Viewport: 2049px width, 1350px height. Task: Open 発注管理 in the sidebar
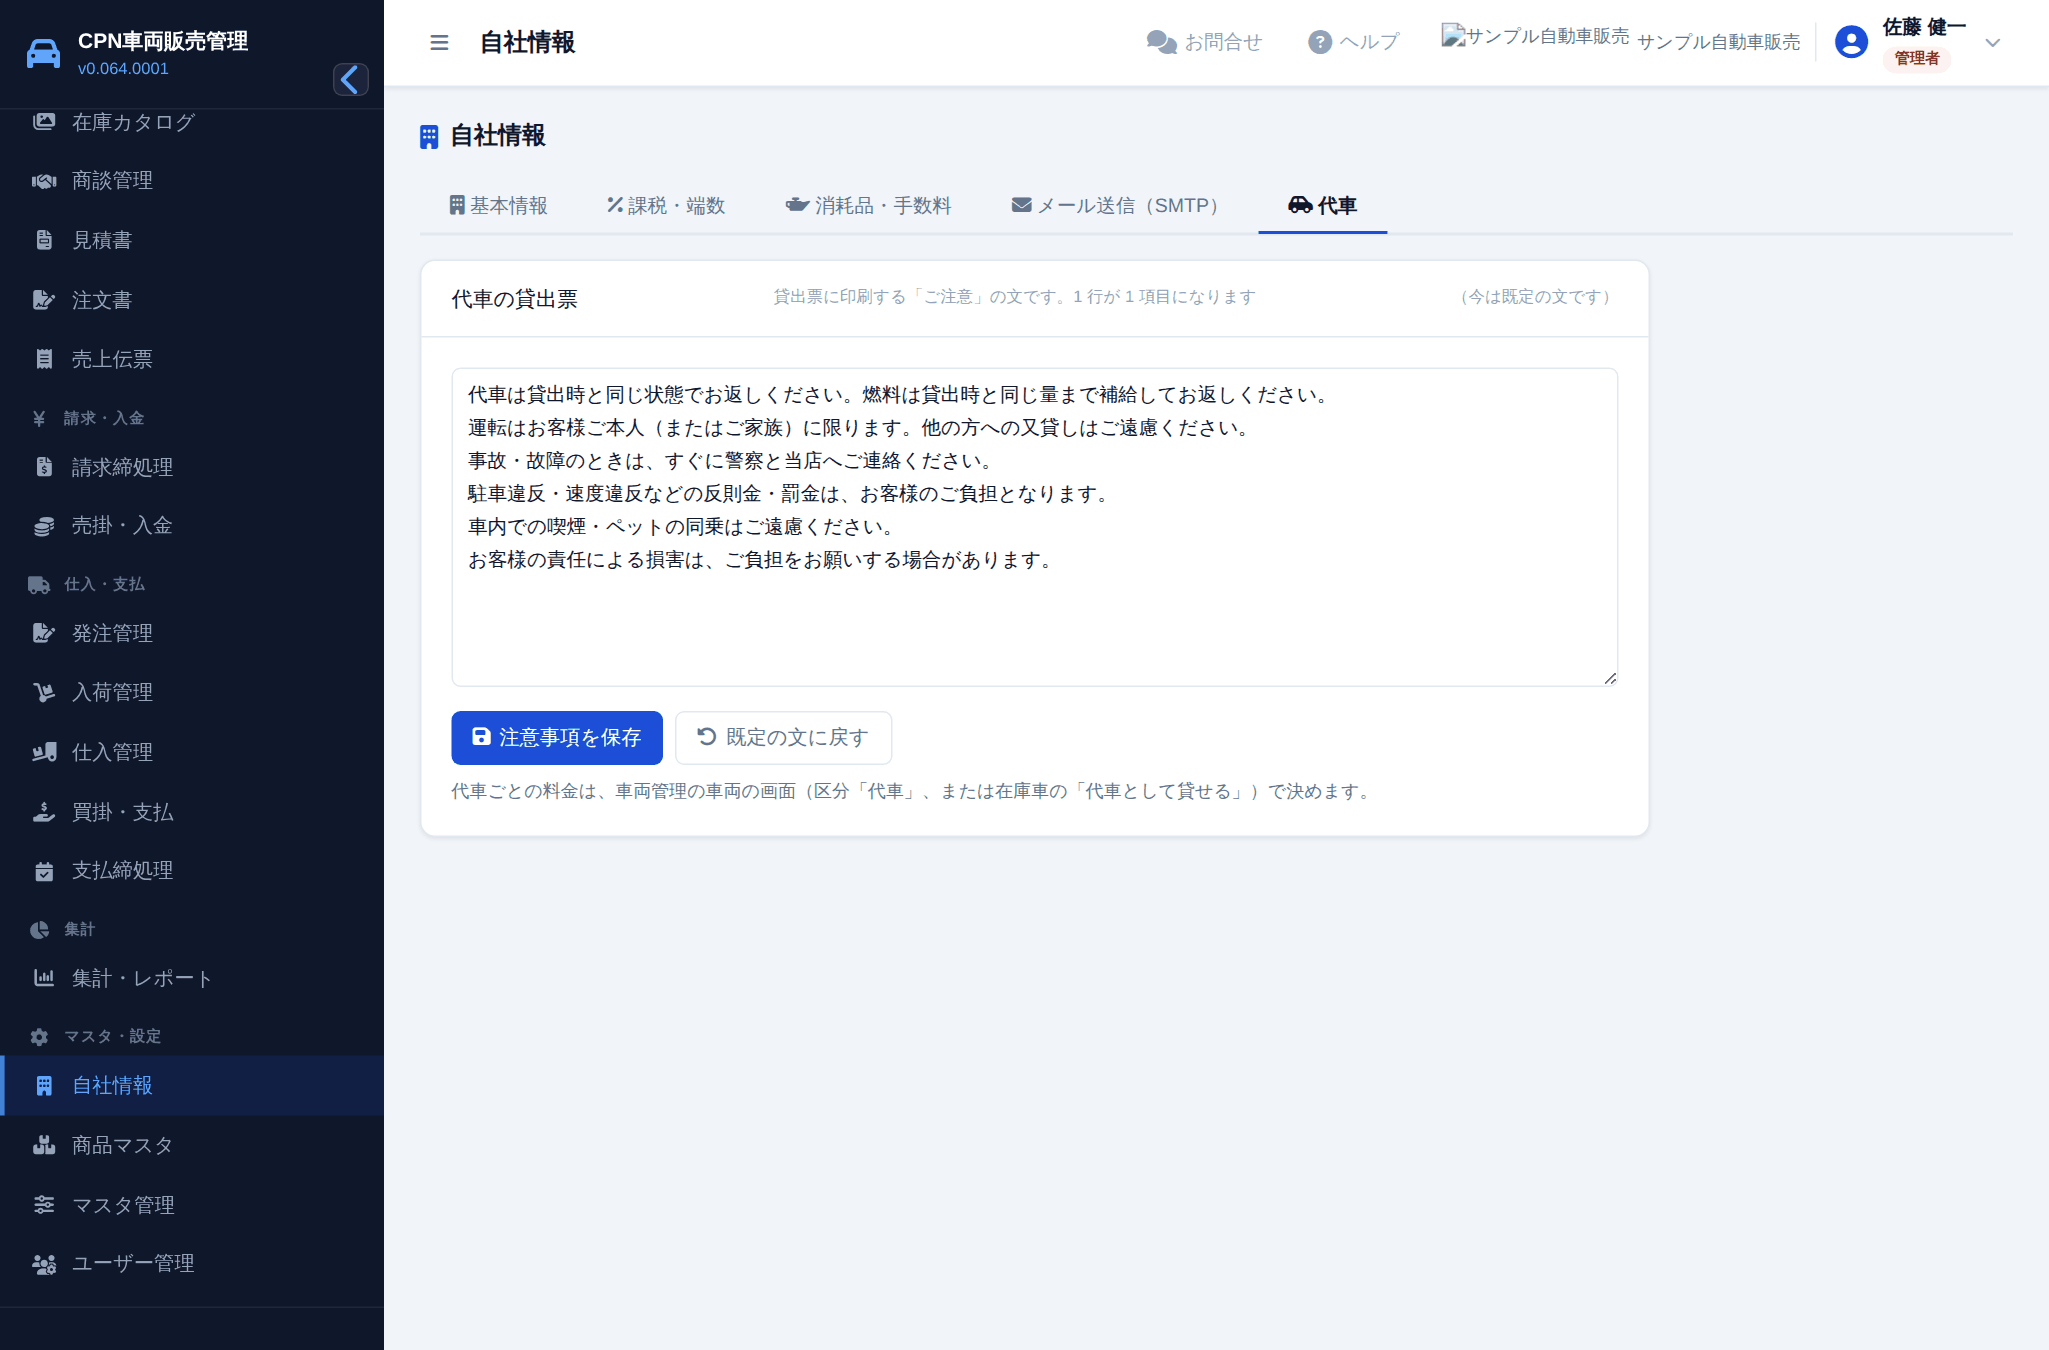click(x=192, y=633)
